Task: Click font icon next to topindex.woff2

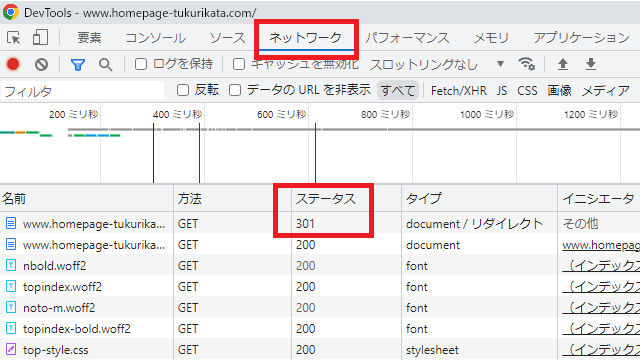Action: click(x=11, y=287)
